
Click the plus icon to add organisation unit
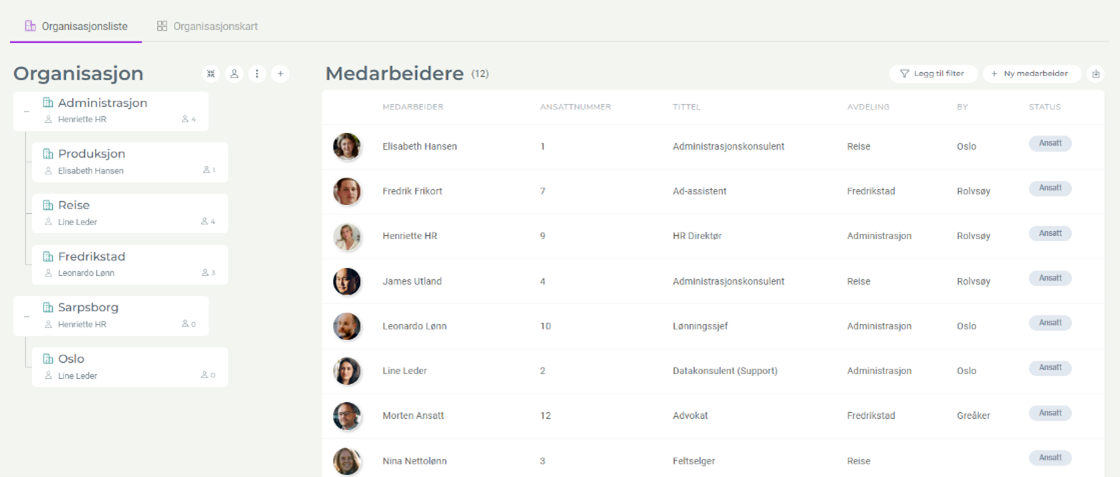click(x=280, y=73)
